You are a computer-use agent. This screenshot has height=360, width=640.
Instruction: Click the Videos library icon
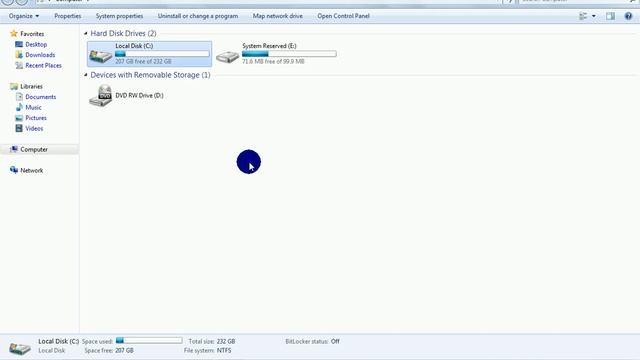19,129
